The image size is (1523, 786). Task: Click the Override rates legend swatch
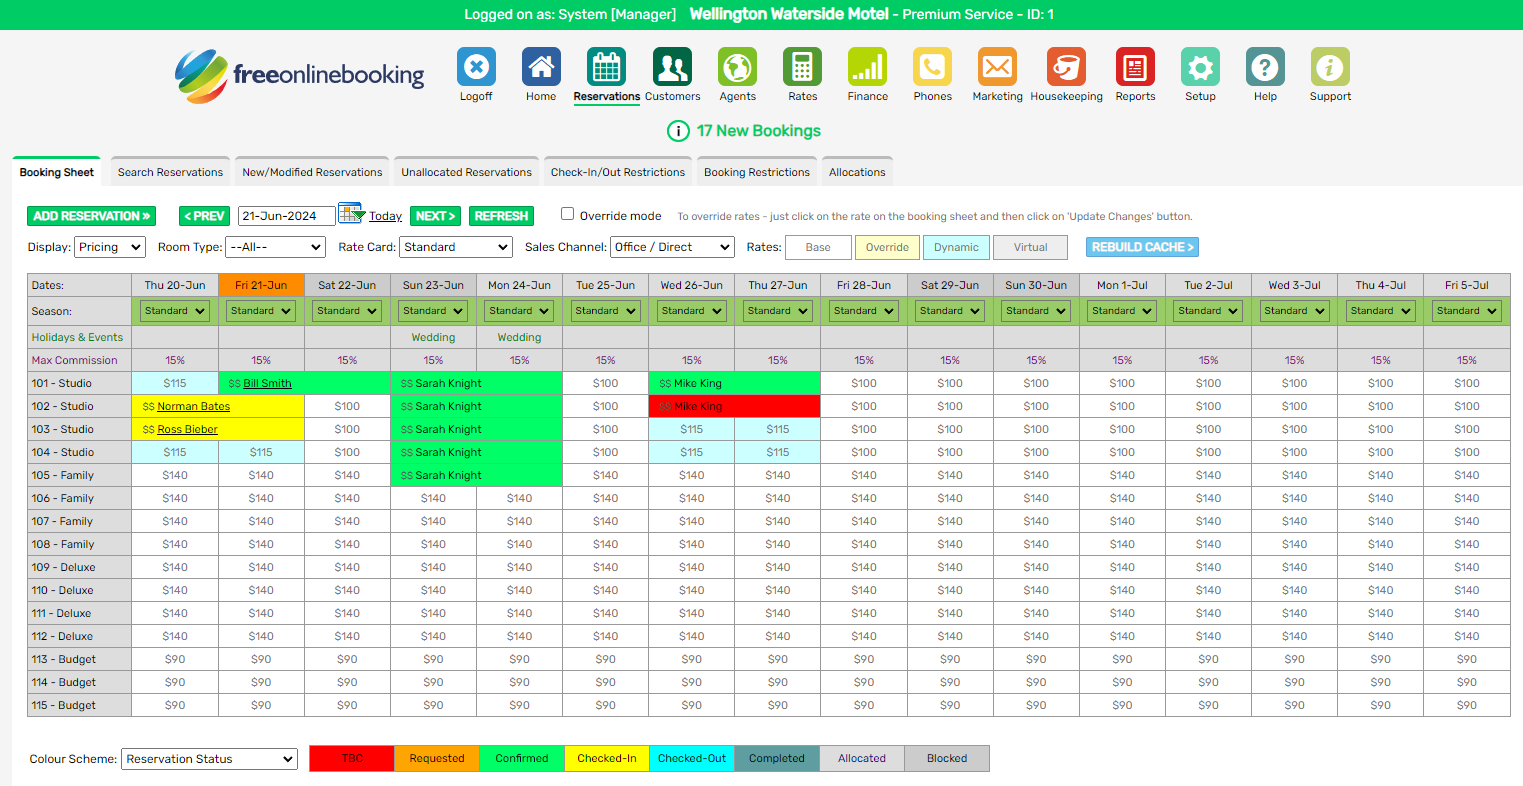point(887,247)
